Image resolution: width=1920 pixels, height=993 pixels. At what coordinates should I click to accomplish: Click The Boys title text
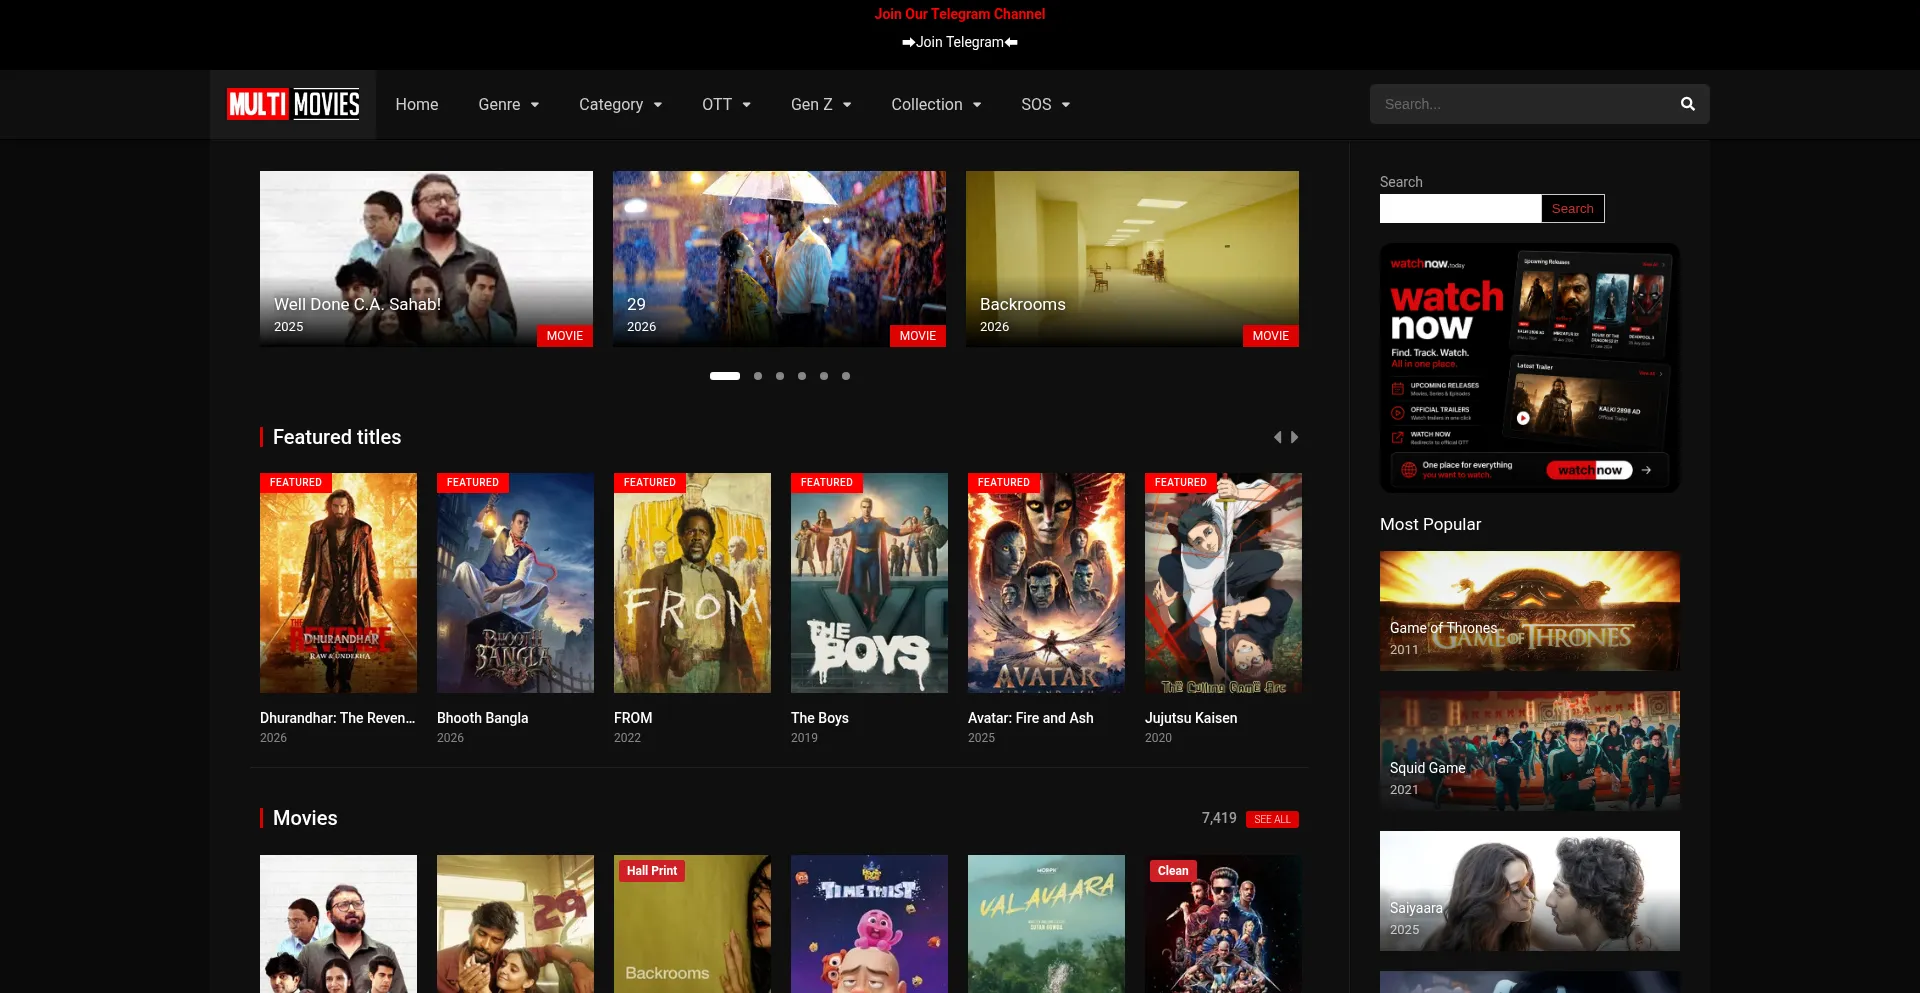820,718
